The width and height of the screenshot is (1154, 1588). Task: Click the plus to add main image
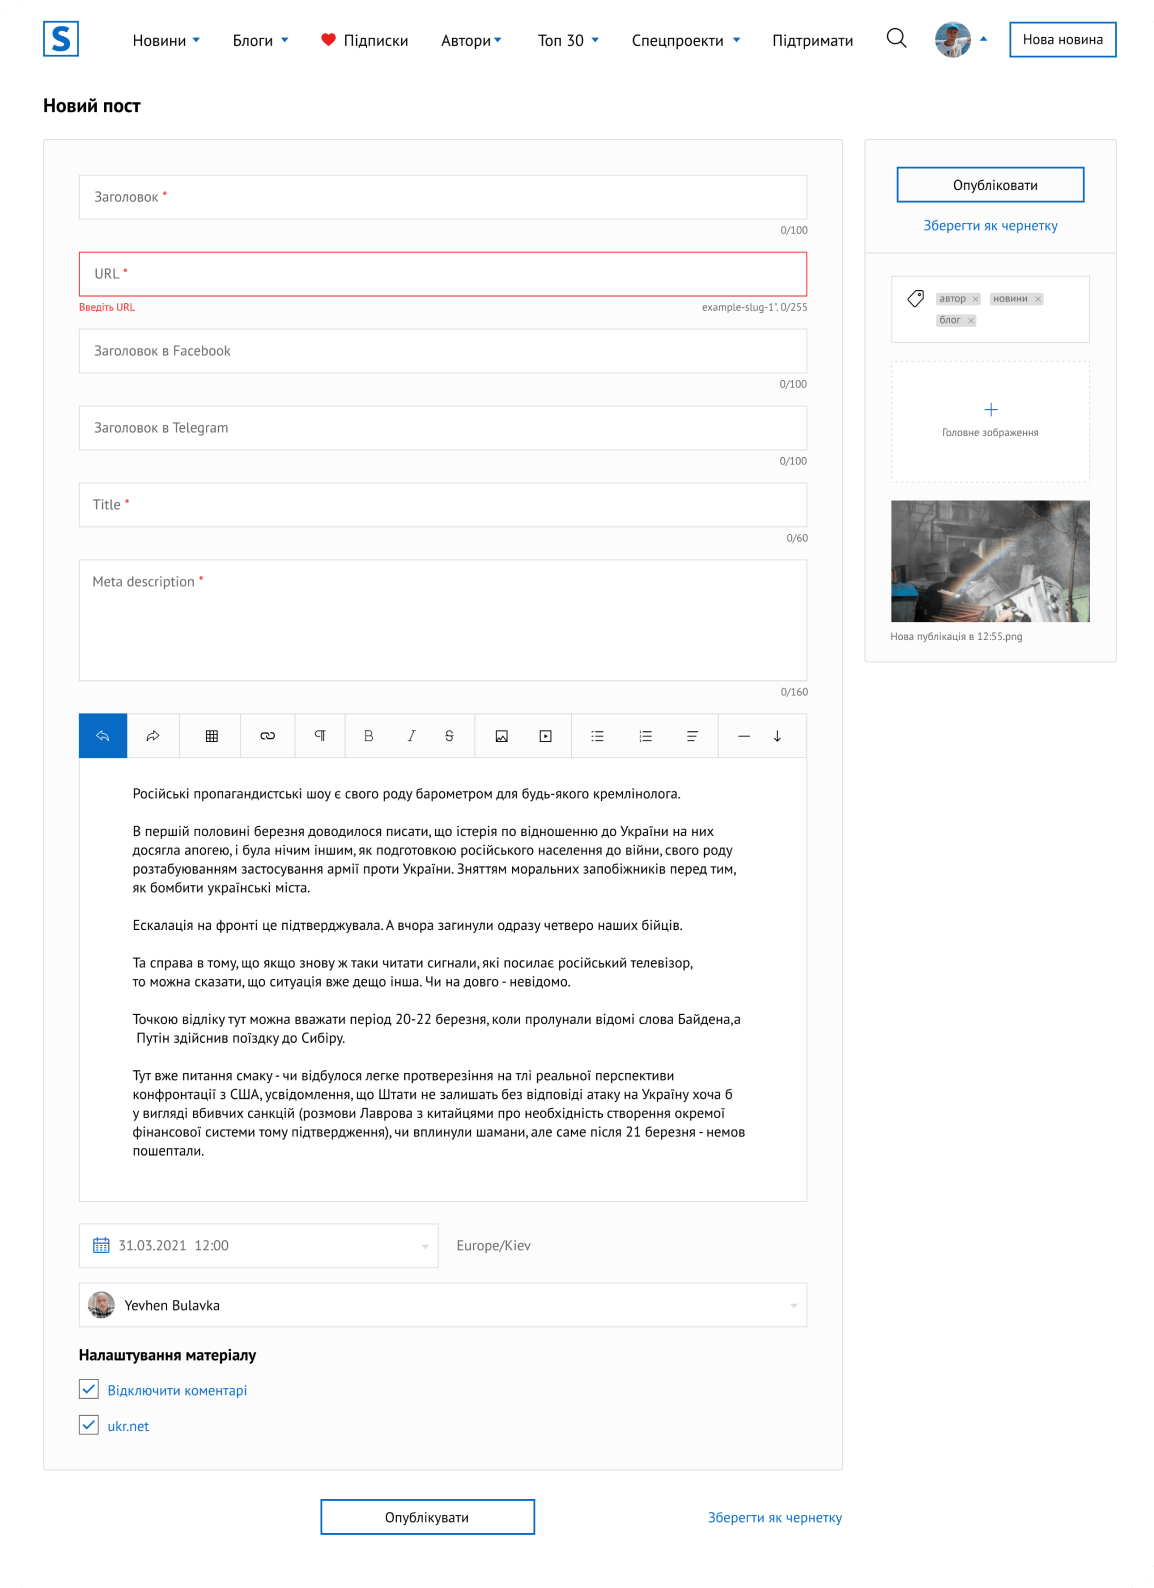[x=991, y=409]
